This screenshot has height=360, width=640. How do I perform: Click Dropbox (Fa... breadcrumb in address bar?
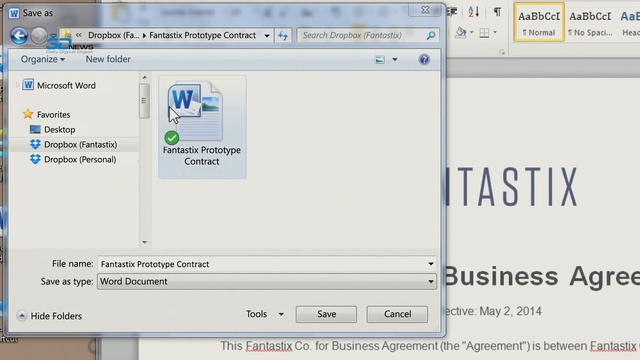pyautogui.click(x=113, y=36)
